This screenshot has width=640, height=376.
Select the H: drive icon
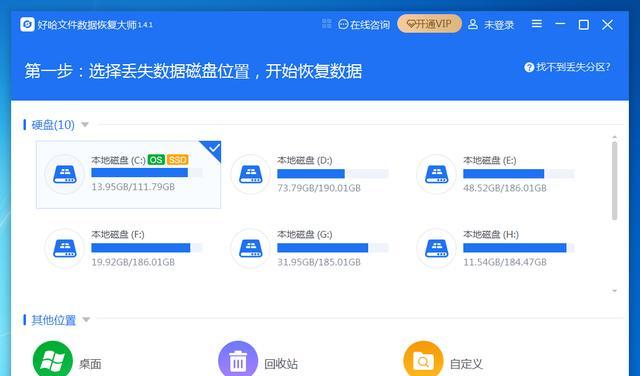[436, 248]
